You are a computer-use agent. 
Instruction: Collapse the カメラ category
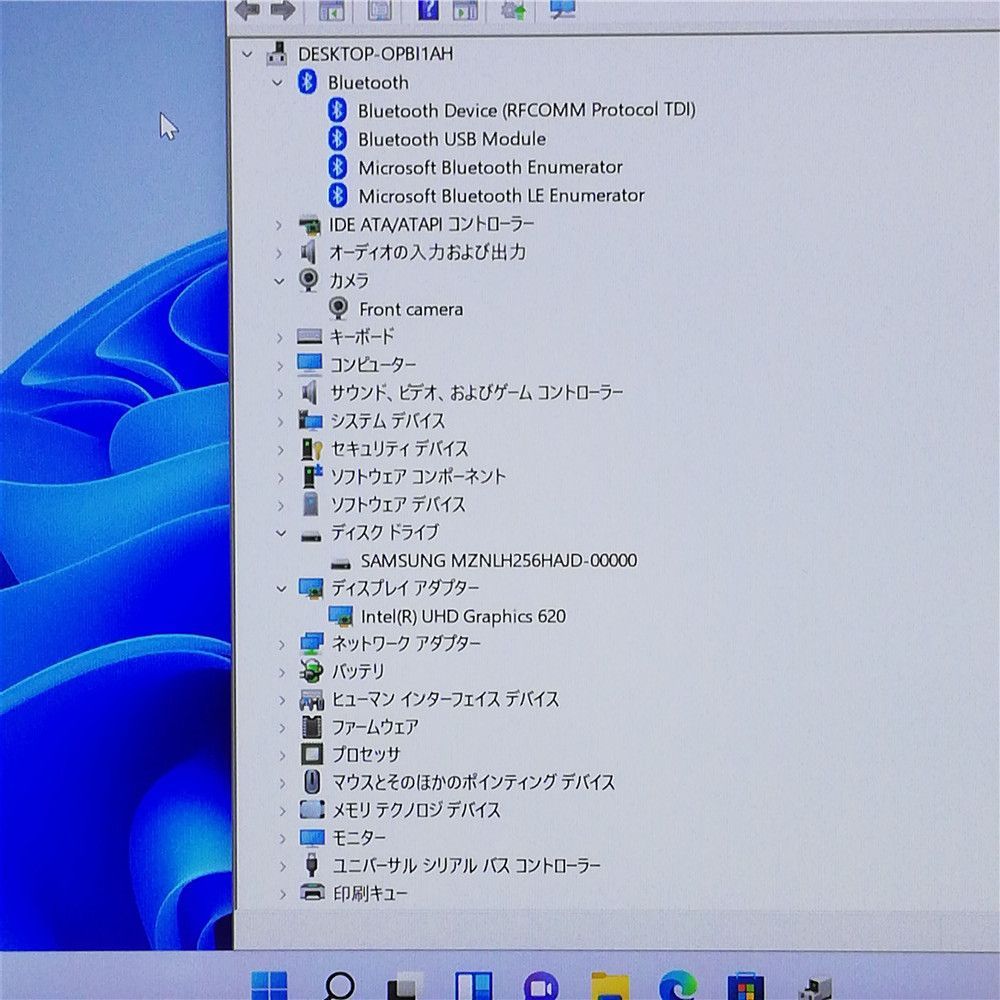tap(279, 281)
